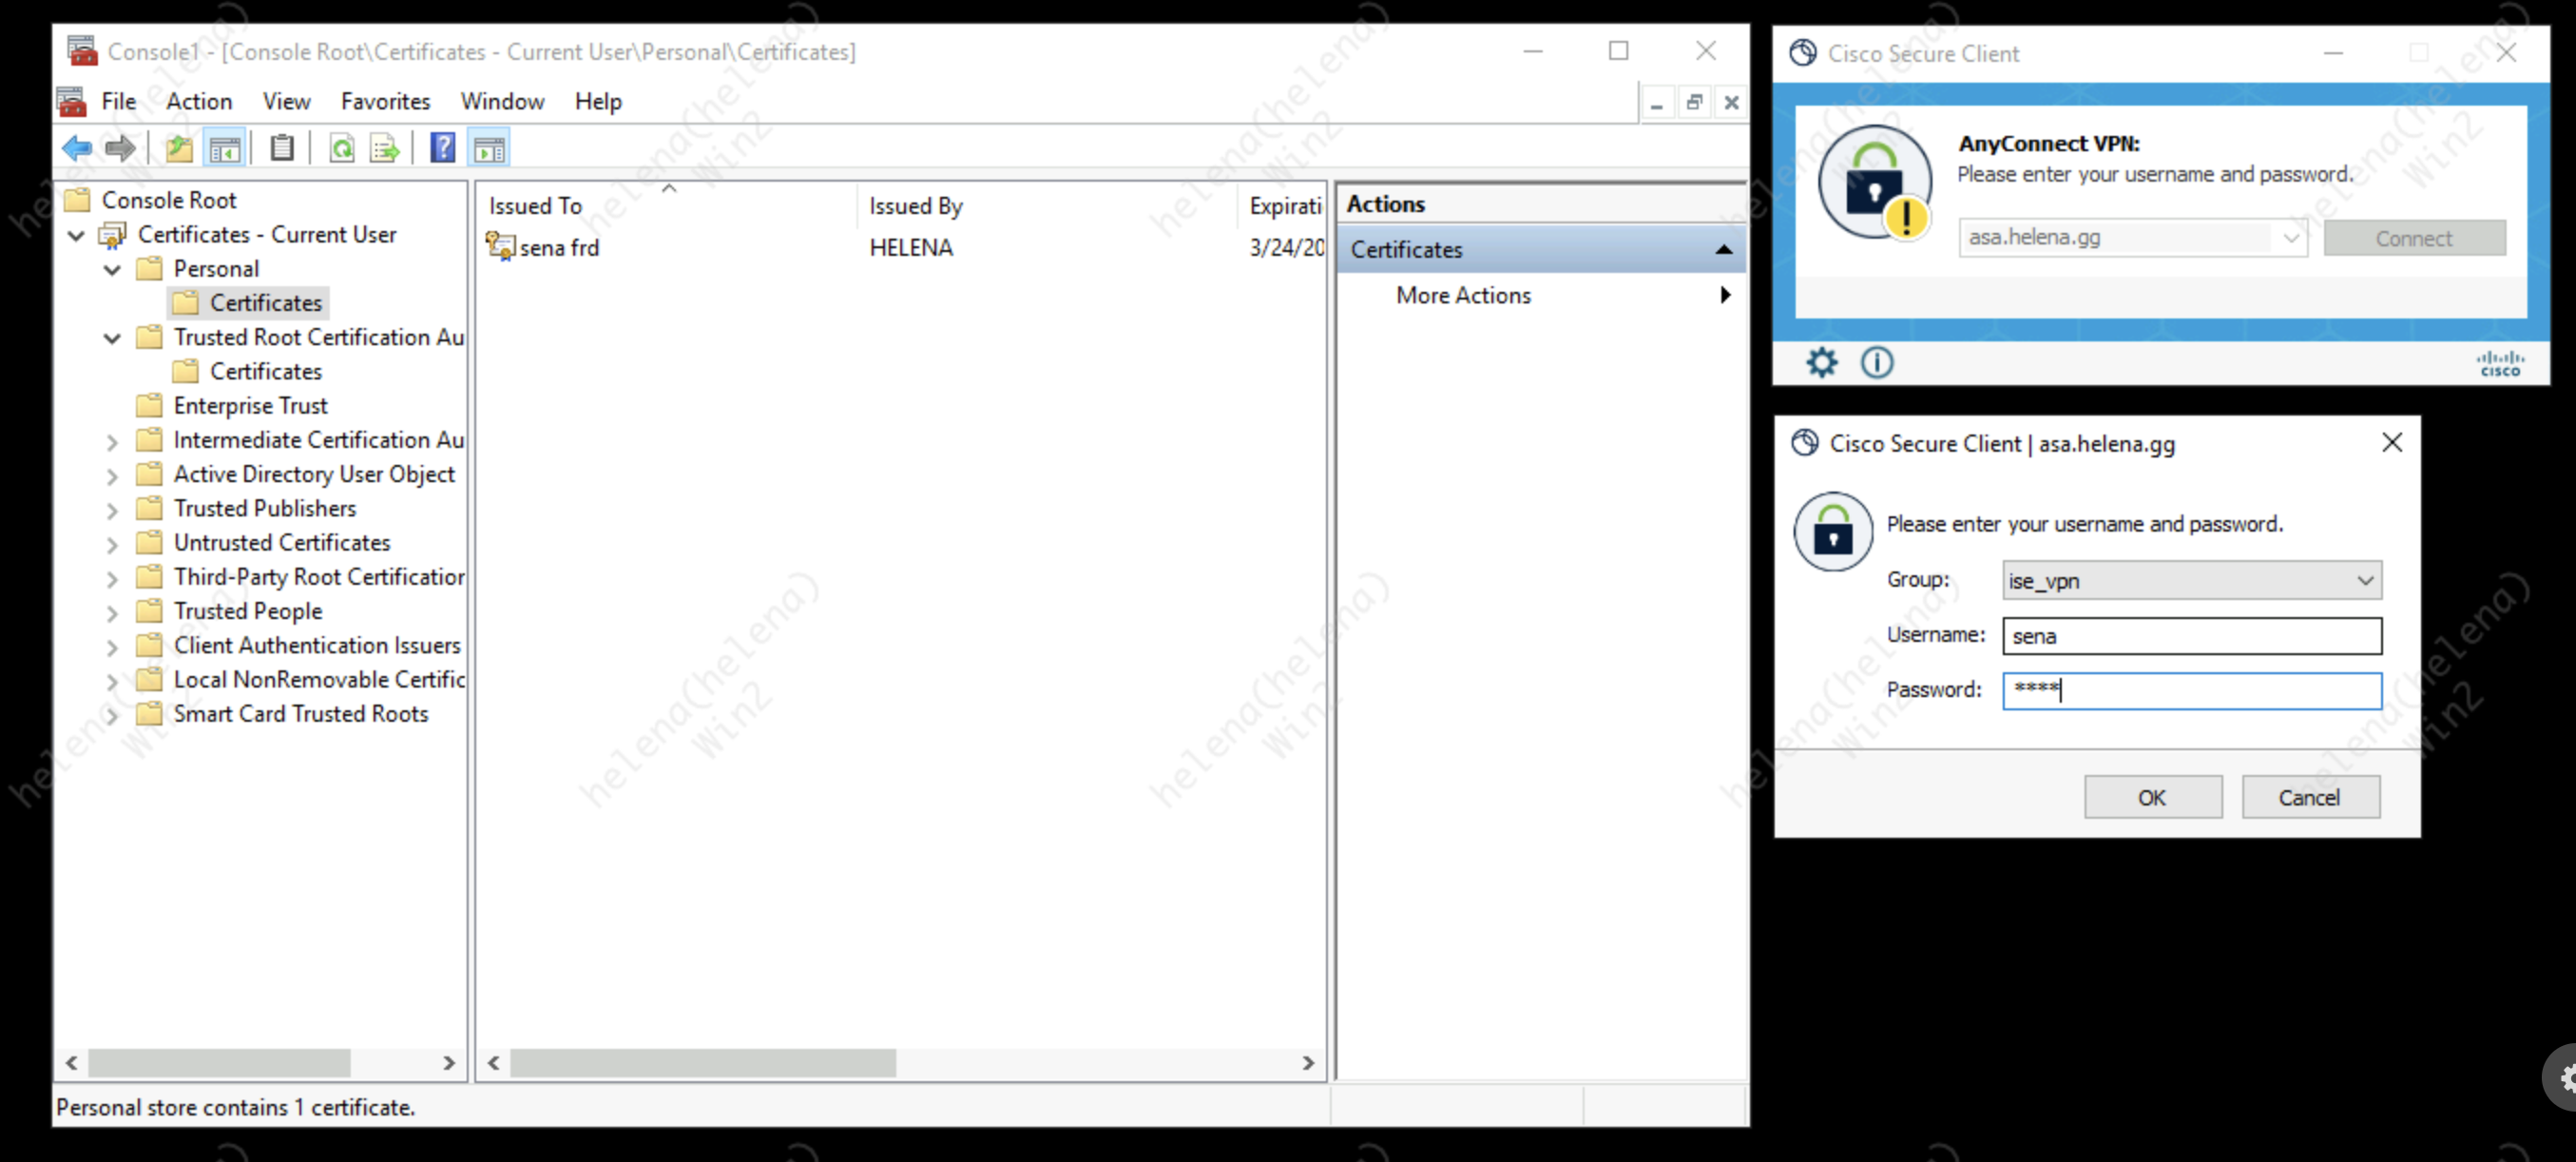Toggle Show/Hide Console Tree button
Viewport: 2576px width, 1162px height.
coord(225,149)
